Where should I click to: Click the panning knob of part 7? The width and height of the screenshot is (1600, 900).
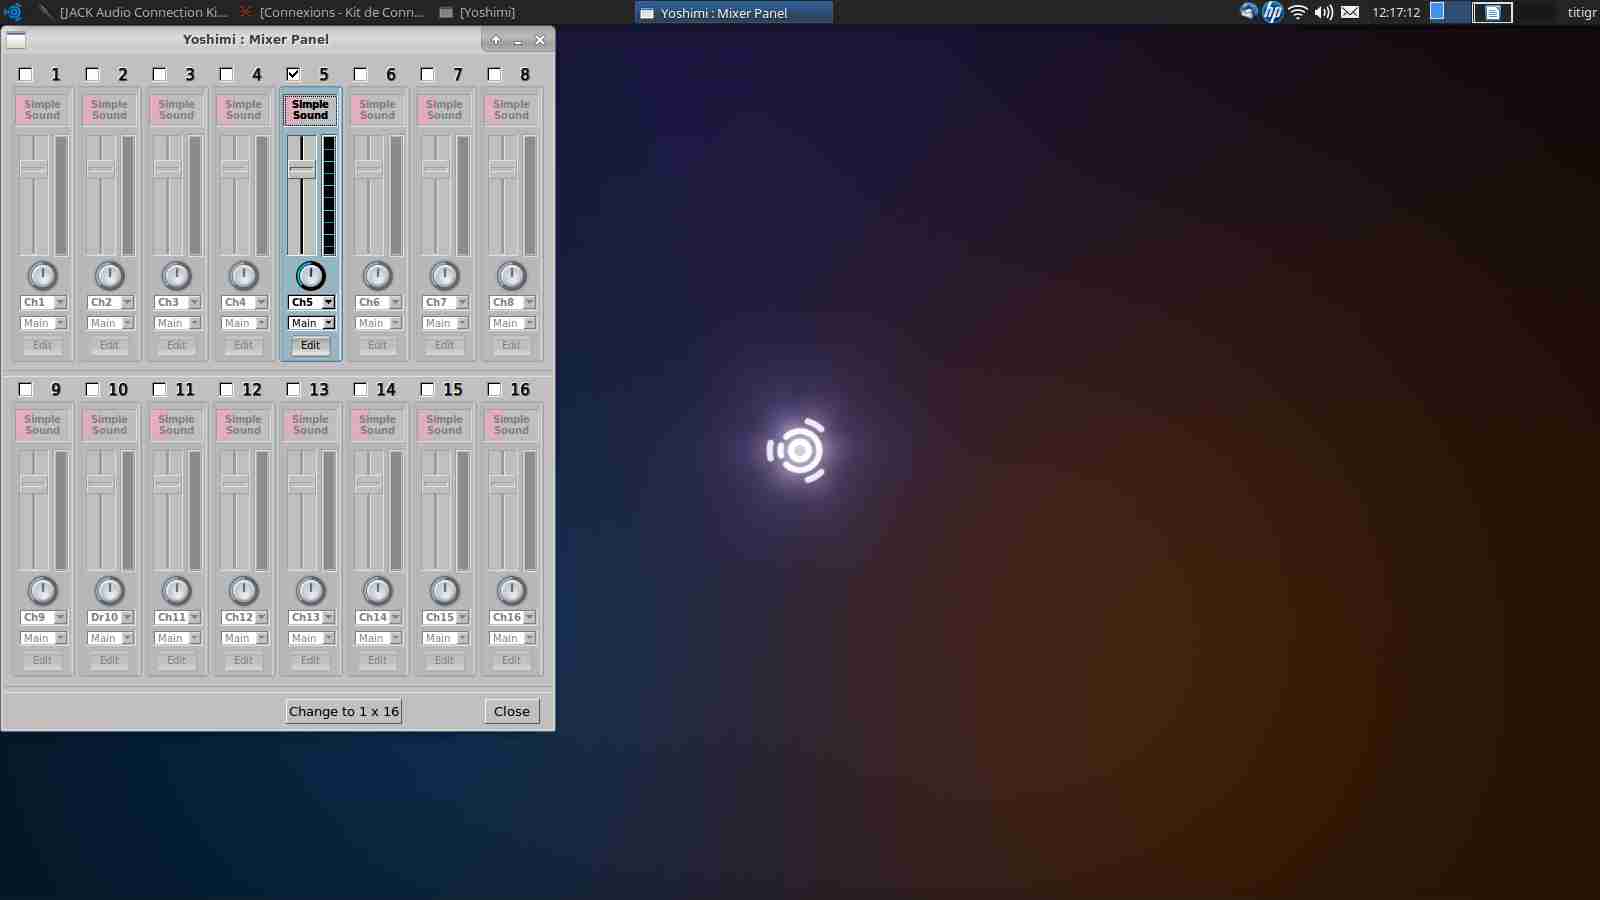(x=444, y=275)
